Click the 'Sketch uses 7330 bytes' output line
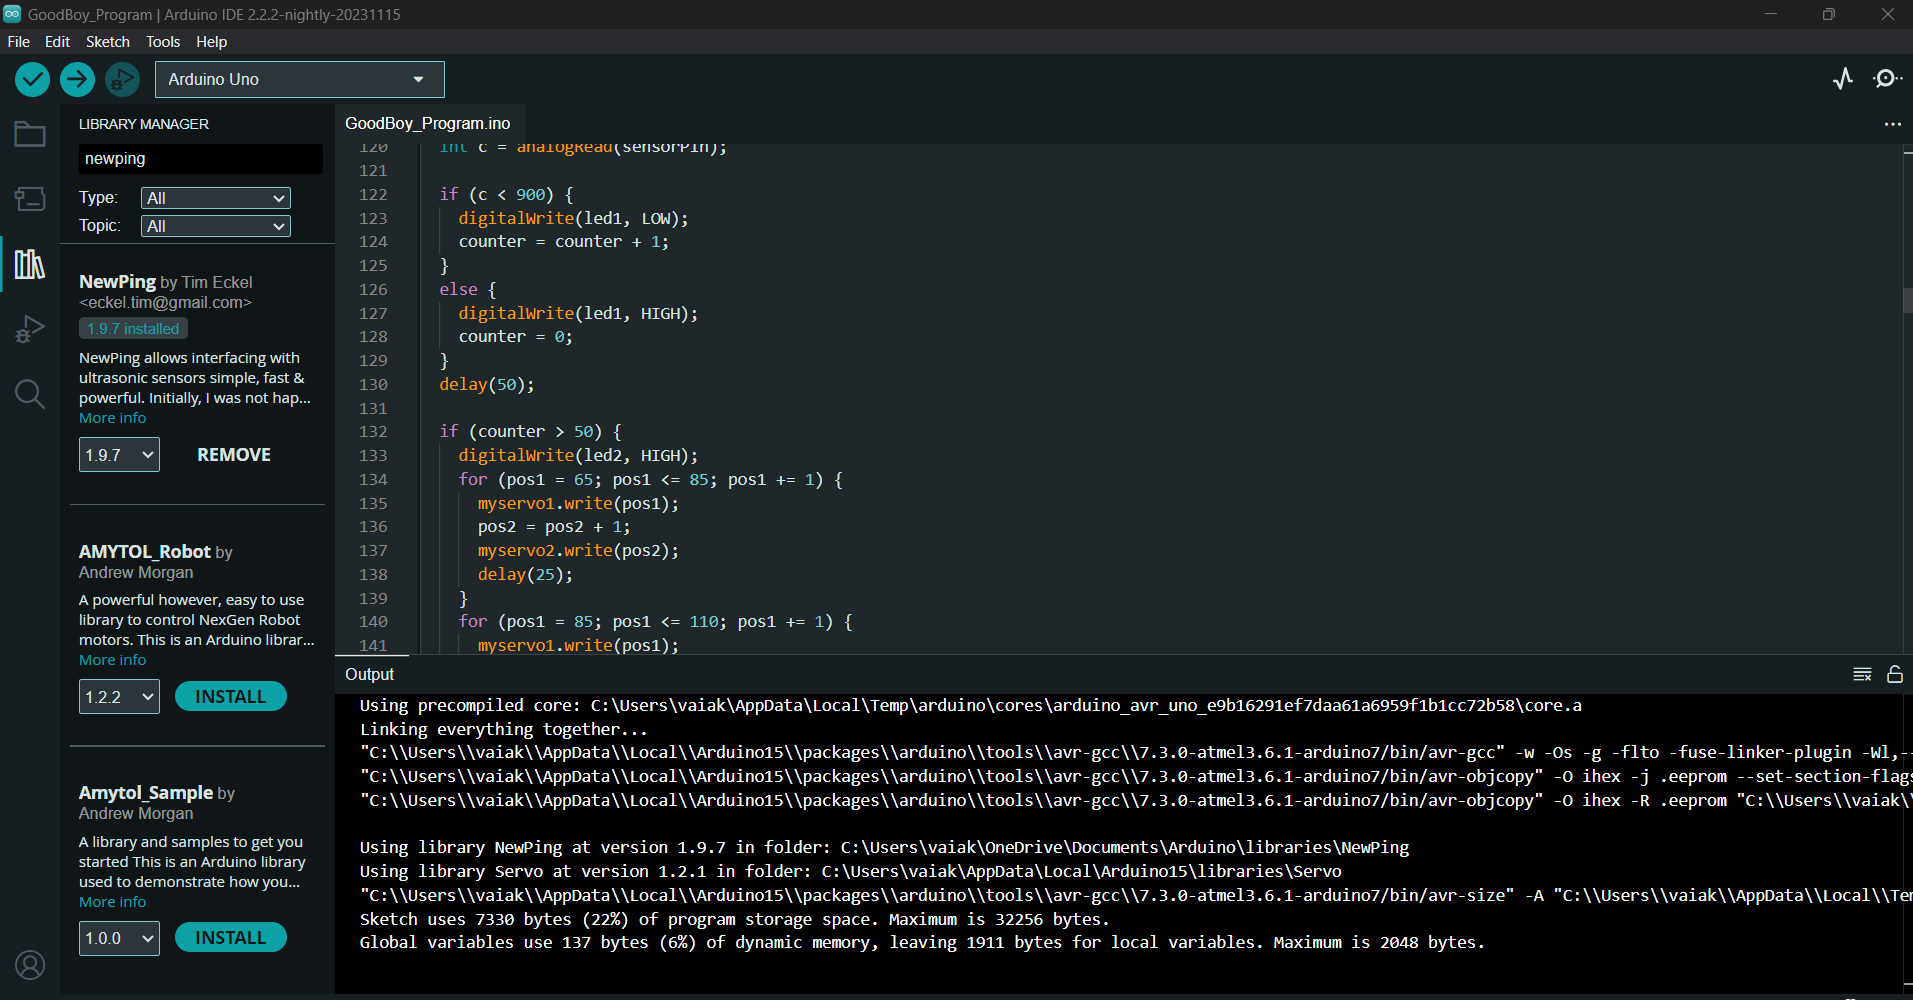Screen dimensions: 1913x1000 click(x=734, y=919)
